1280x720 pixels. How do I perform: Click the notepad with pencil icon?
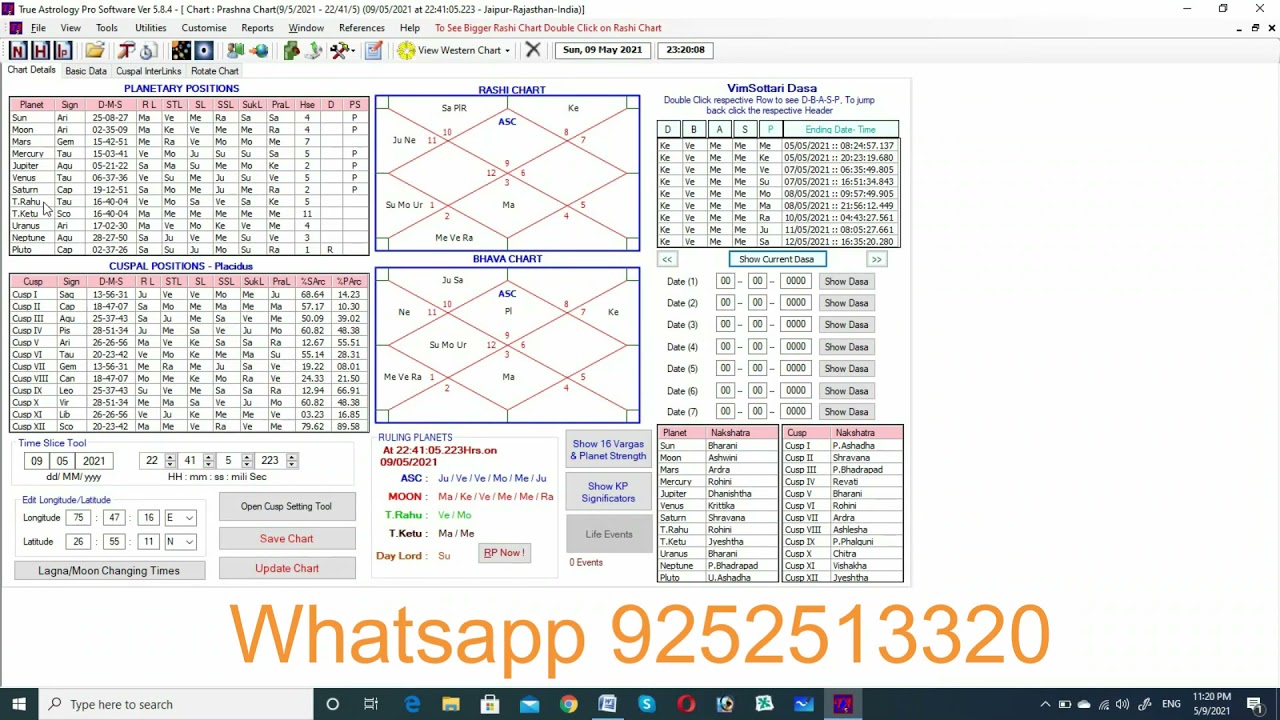coord(374,50)
